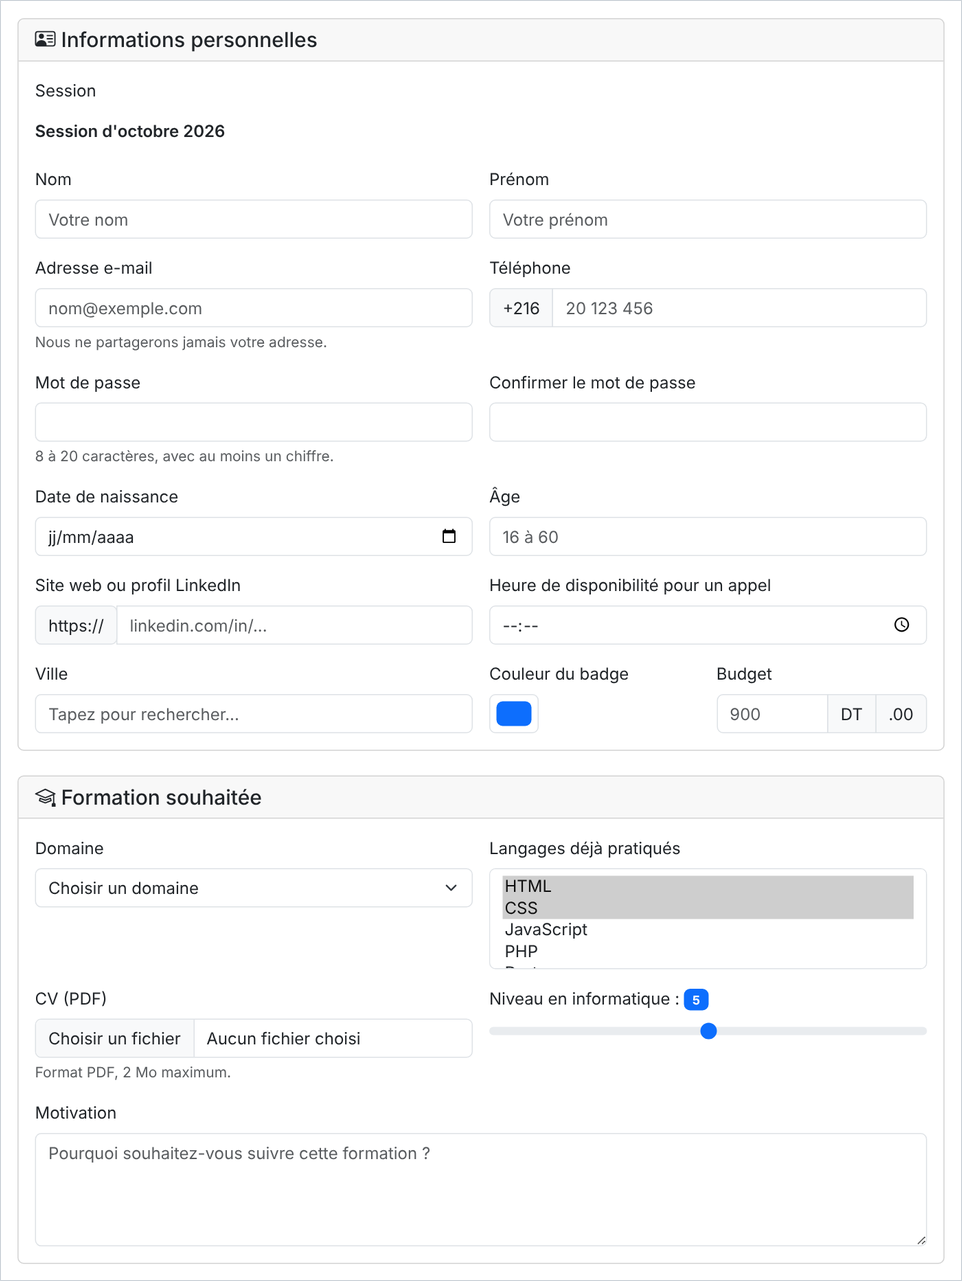The width and height of the screenshot is (962, 1281).
Task: Click the DT currency label
Action: [852, 714]
